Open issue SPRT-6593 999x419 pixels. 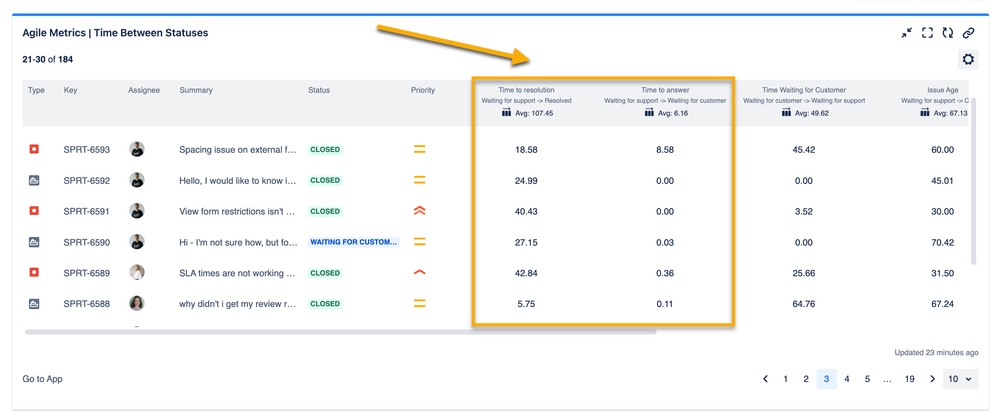tap(87, 150)
